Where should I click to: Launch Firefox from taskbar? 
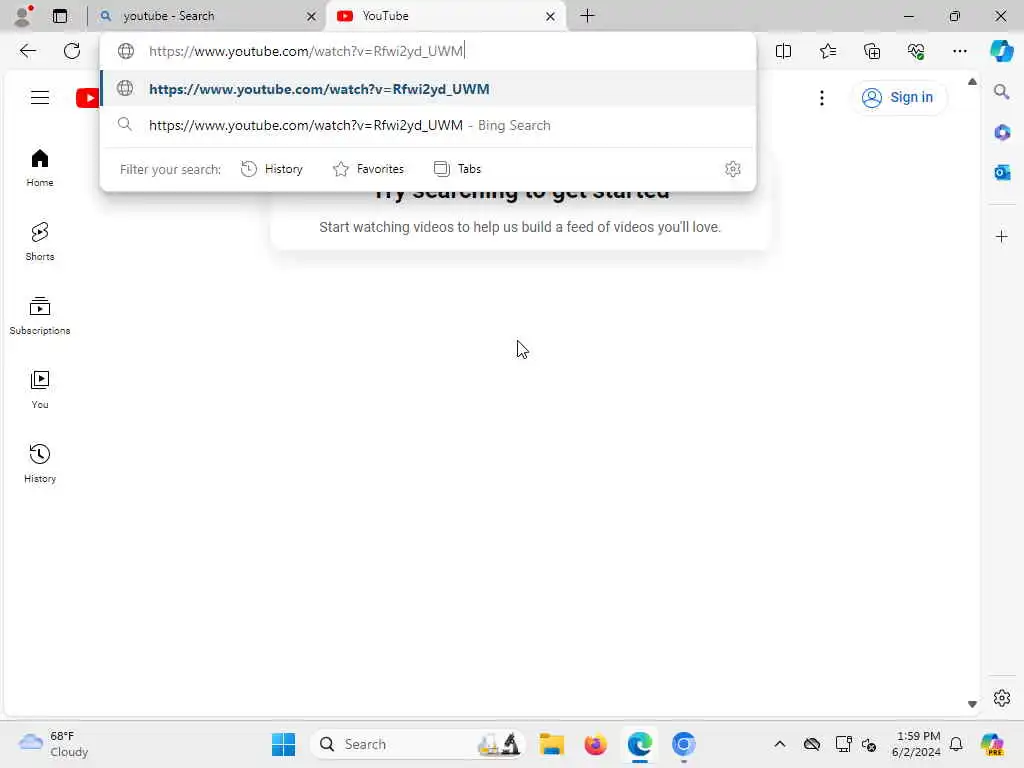(x=595, y=744)
